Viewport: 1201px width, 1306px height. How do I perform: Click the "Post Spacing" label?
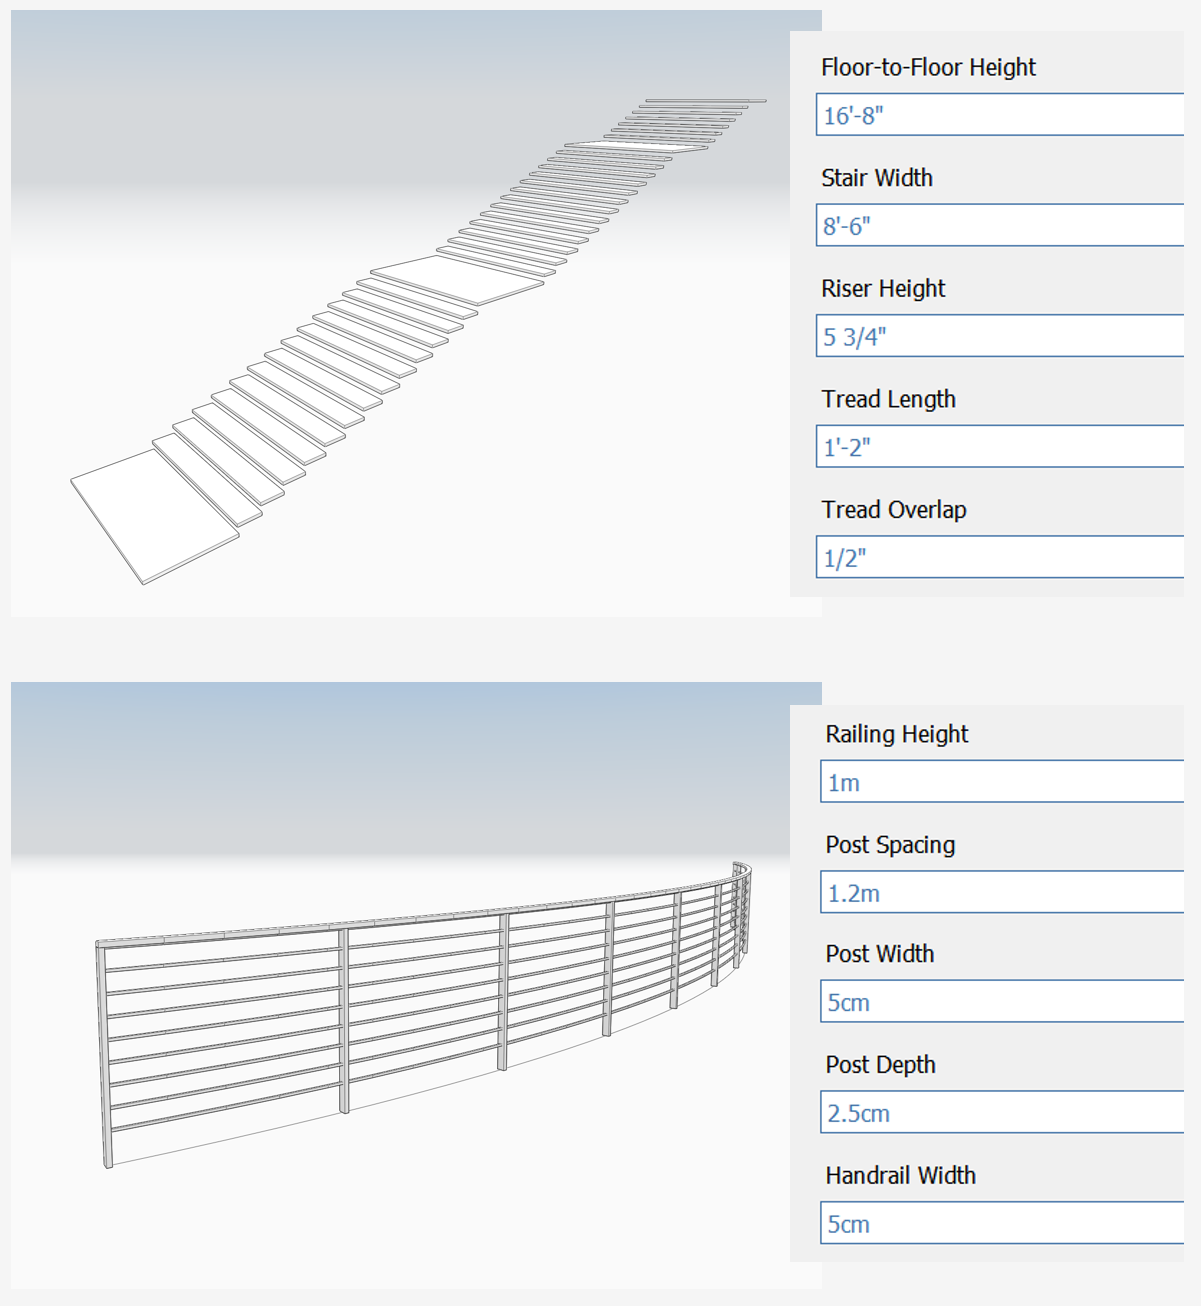pyautogui.click(x=890, y=845)
